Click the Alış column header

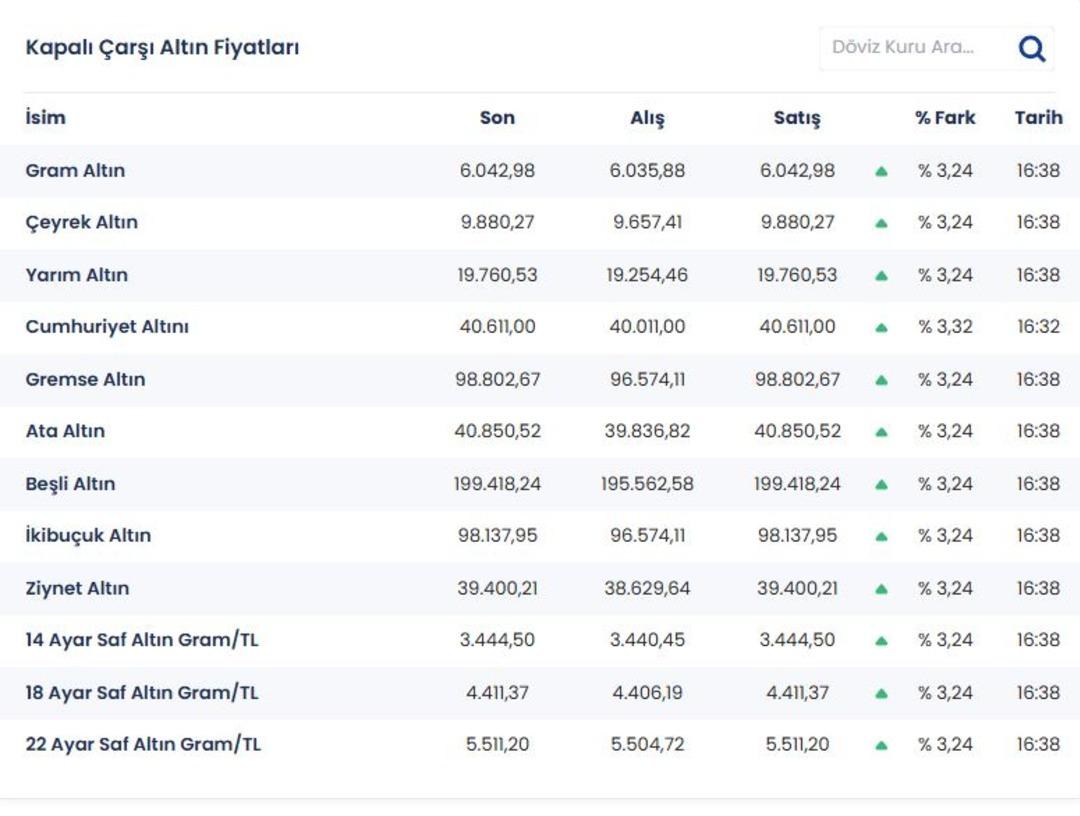(647, 118)
